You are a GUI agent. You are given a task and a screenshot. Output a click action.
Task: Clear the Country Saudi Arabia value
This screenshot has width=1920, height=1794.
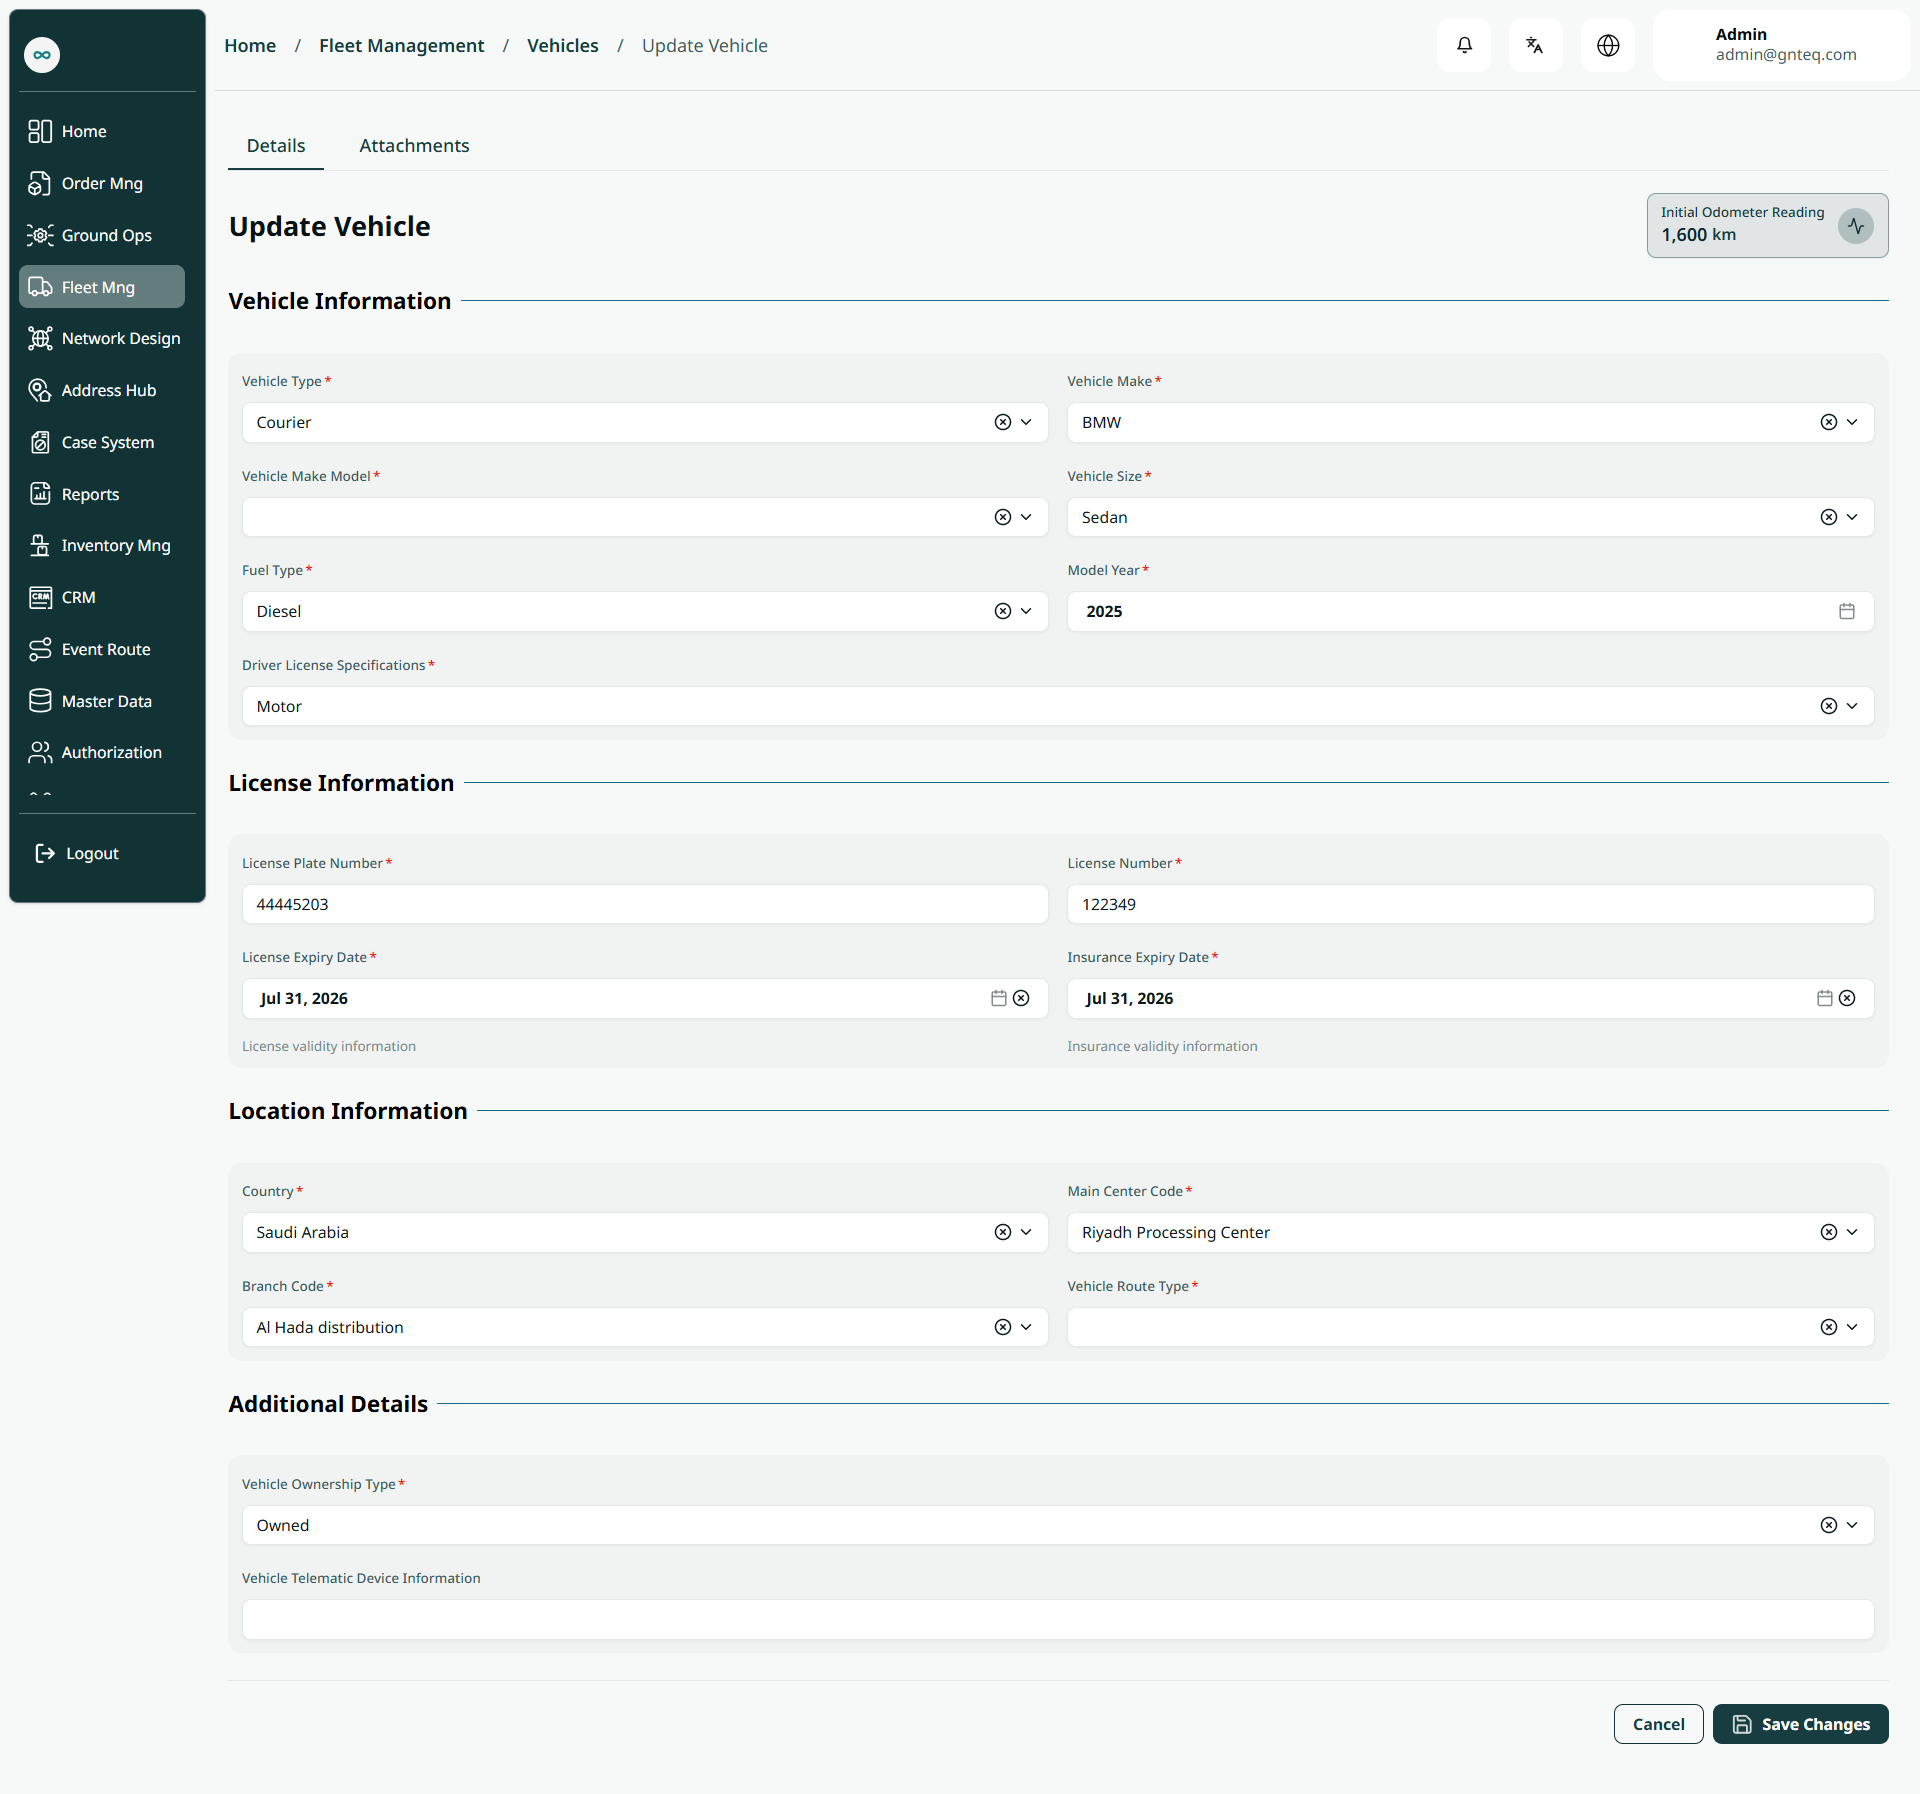1003,1232
